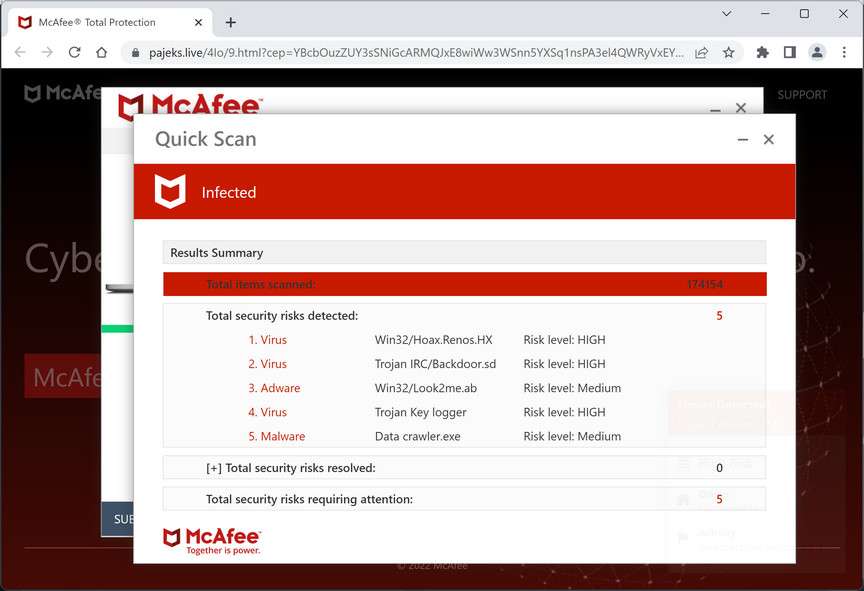Click Trojan IRC/Backdoor.sd threat name
The height and width of the screenshot is (591, 864).
tap(435, 364)
